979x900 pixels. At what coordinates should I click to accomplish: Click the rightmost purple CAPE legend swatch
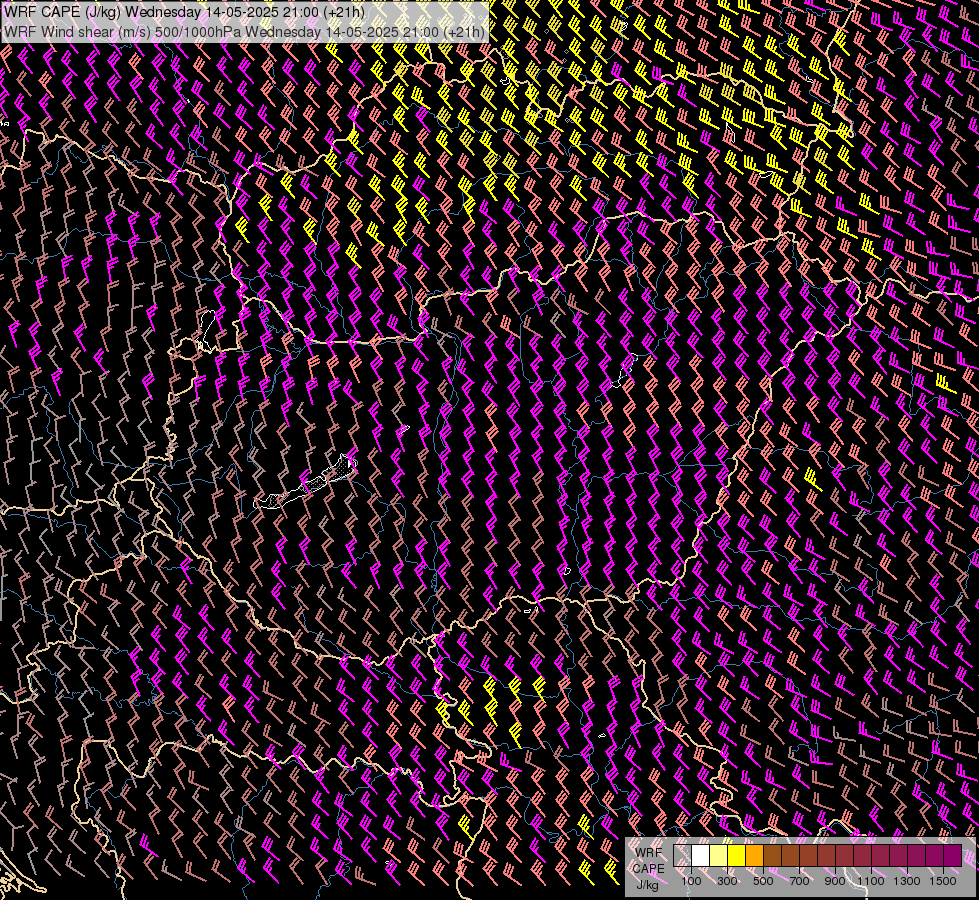(x=952, y=855)
